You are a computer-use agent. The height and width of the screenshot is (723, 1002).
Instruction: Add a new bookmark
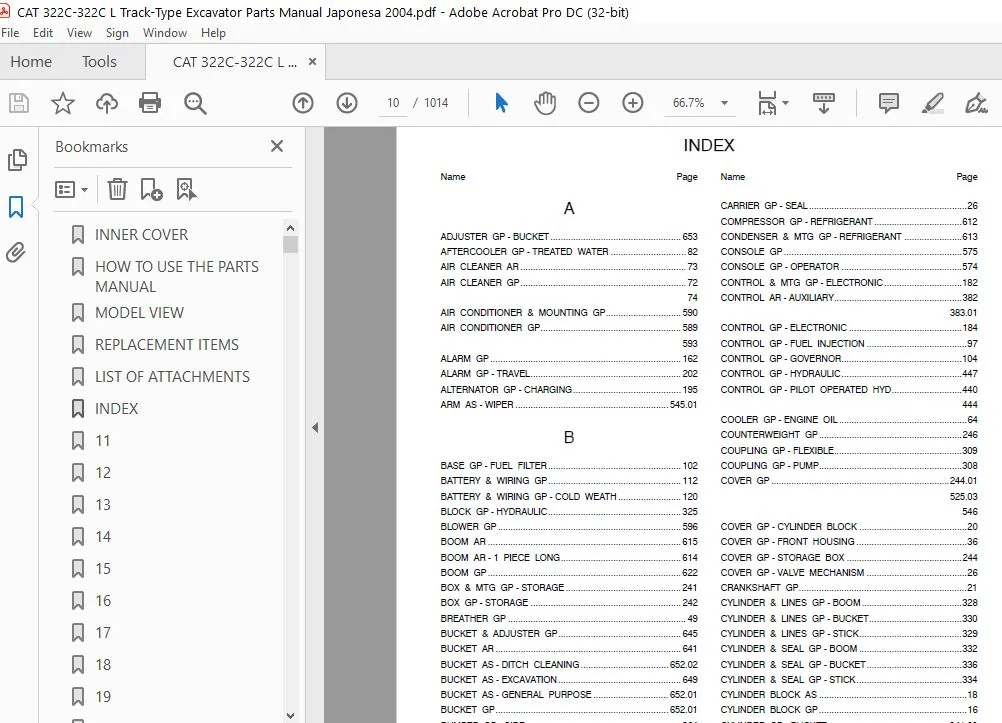point(151,189)
